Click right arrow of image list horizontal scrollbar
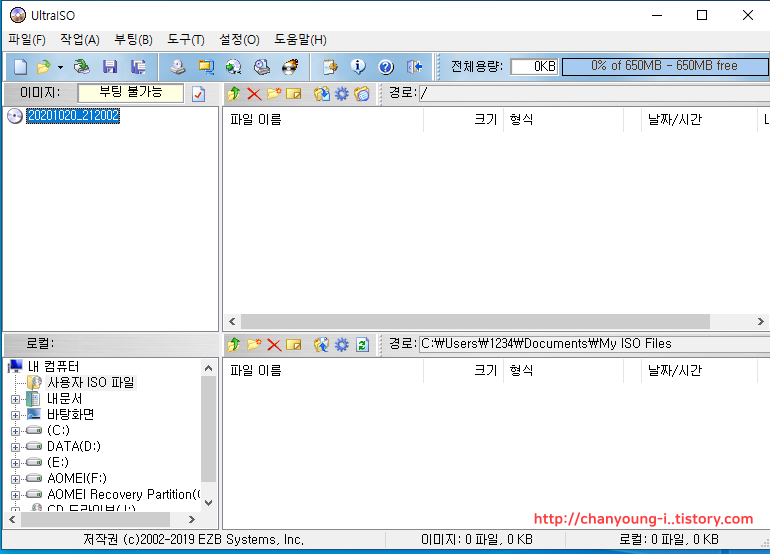 point(760,322)
